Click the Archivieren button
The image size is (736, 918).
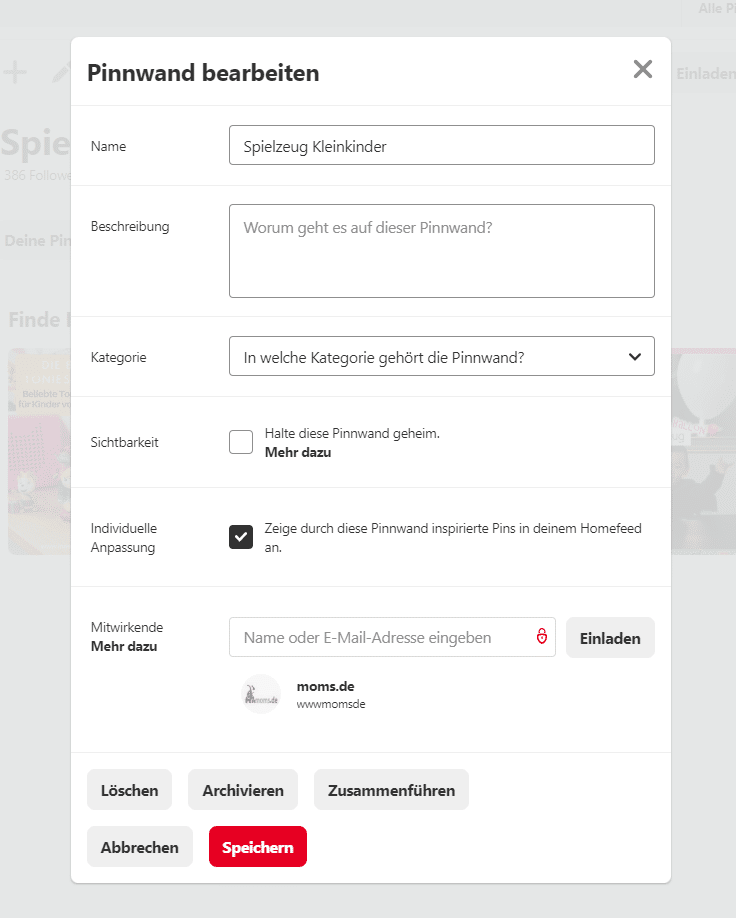click(x=243, y=790)
